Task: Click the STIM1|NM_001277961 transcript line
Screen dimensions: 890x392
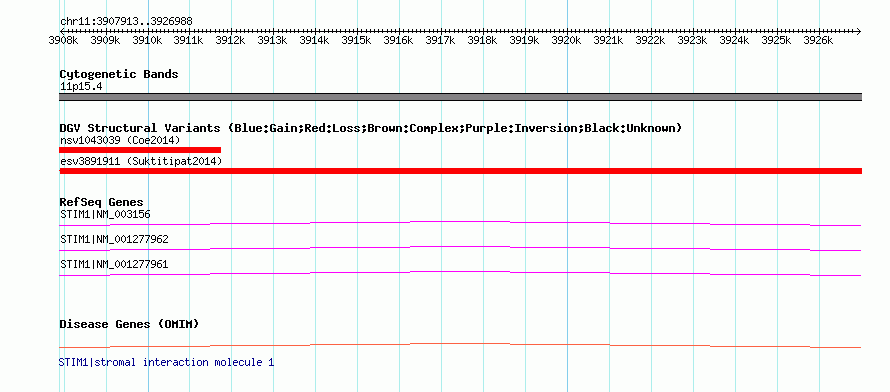Action: point(460,273)
